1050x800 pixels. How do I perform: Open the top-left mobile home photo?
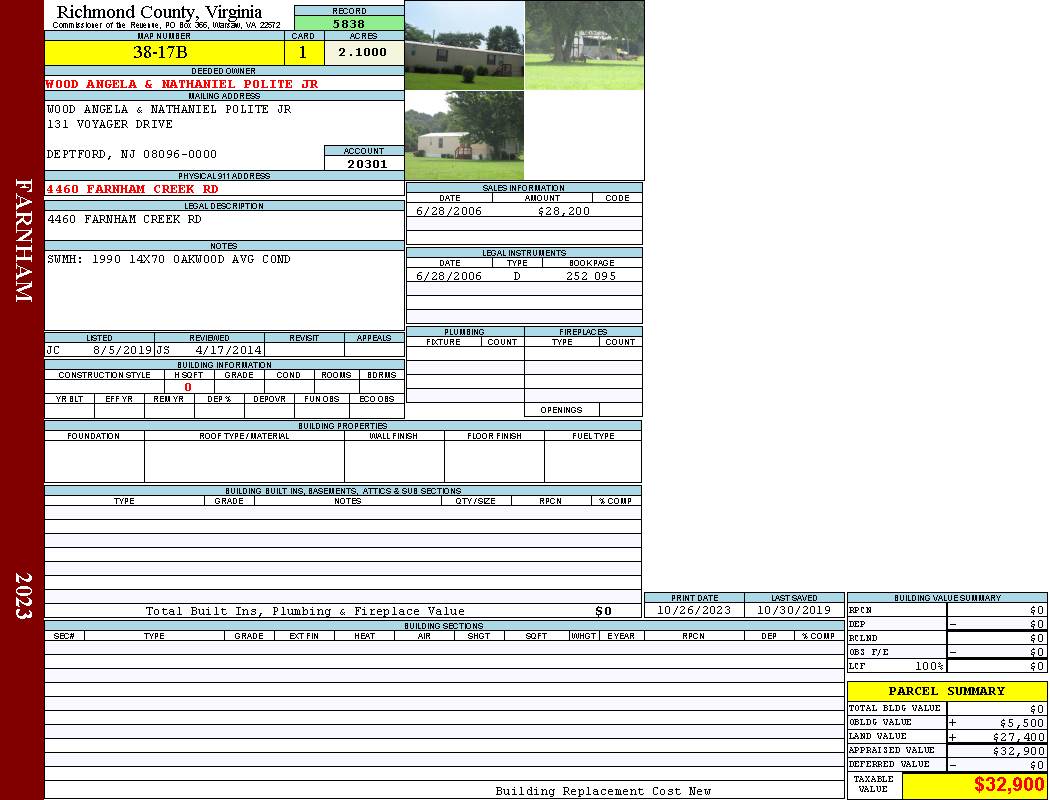tap(464, 45)
